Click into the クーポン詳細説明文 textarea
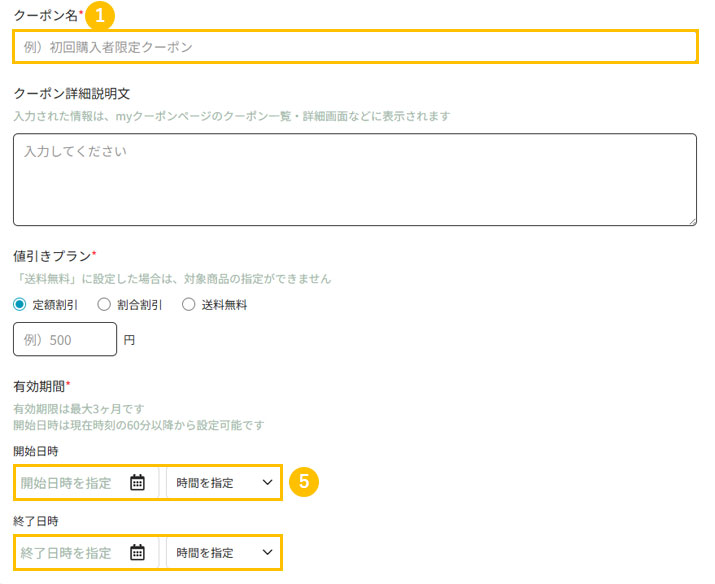The height and width of the screenshot is (584, 715). (x=355, y=180)
